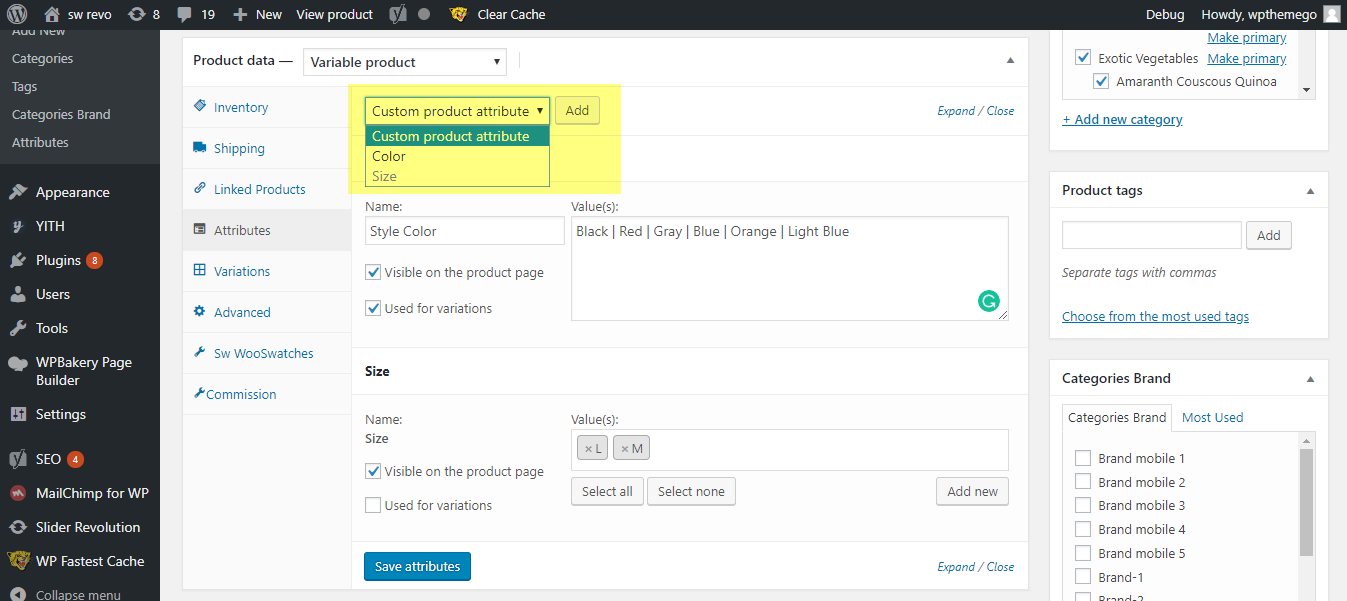The height and width of the screenshot is (601, 1347).
Task: Click the Yoast SEO toolbar icon
Action: (x=398, y=14)
